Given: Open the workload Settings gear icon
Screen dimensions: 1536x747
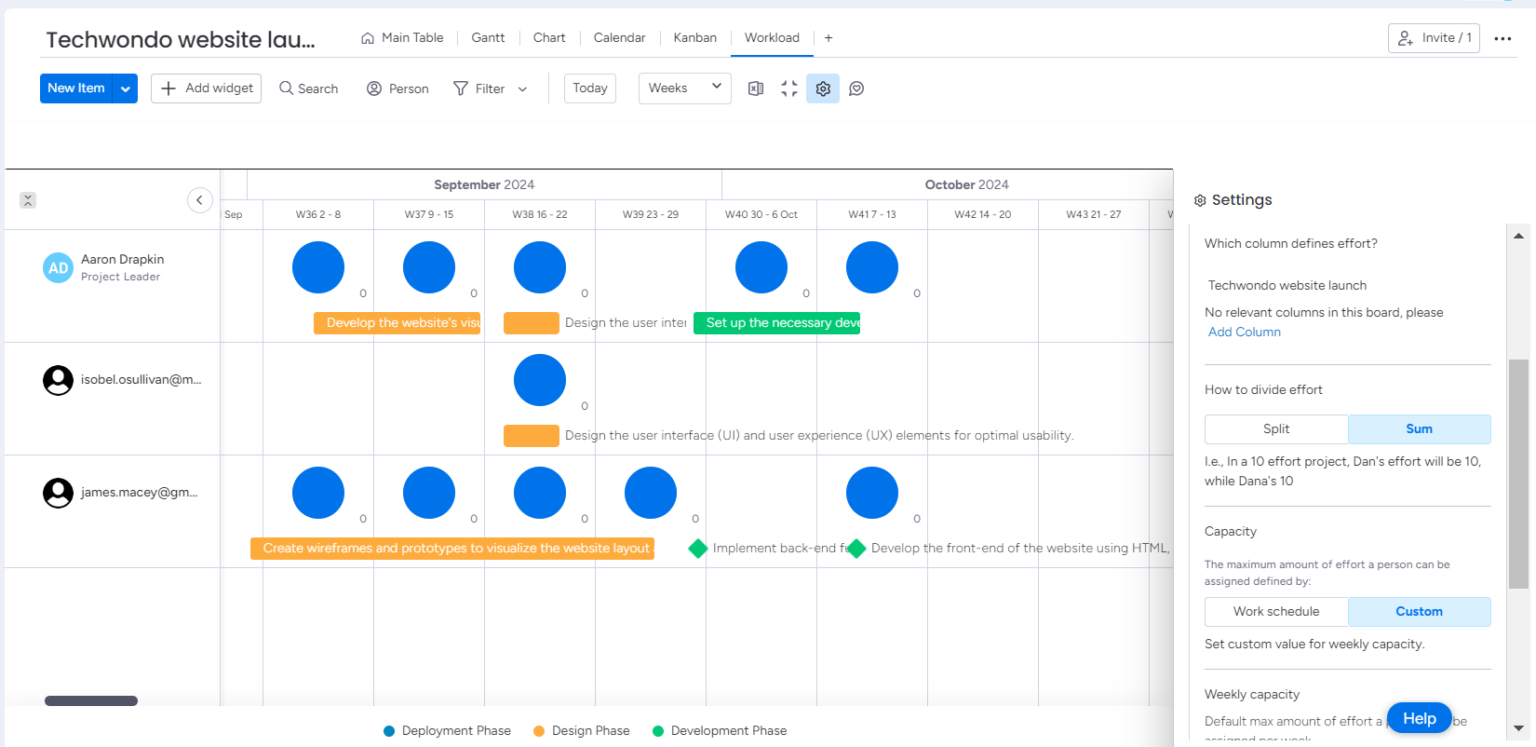Looking at the screenshot, I should 822,88.
